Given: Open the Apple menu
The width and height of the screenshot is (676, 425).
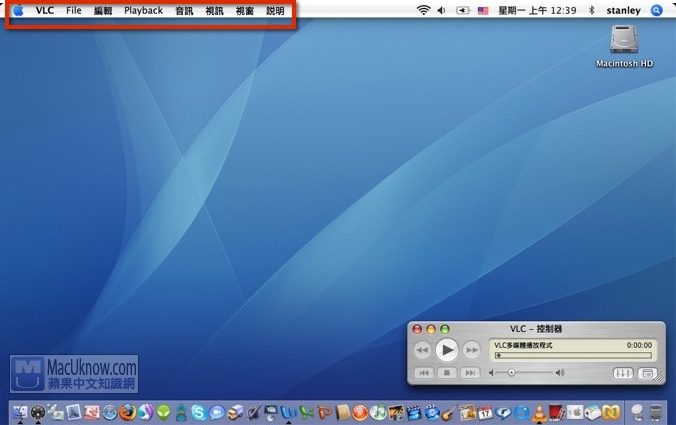Looking at the screenshot, I should click(x=18, y=10).
